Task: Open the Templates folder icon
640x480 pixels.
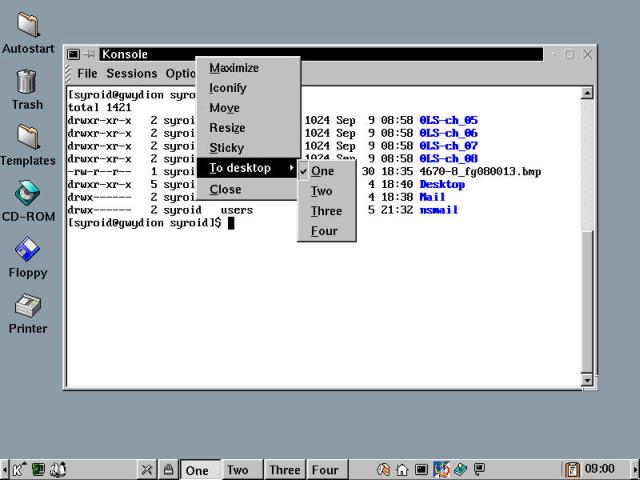Action: coord(27,138)
